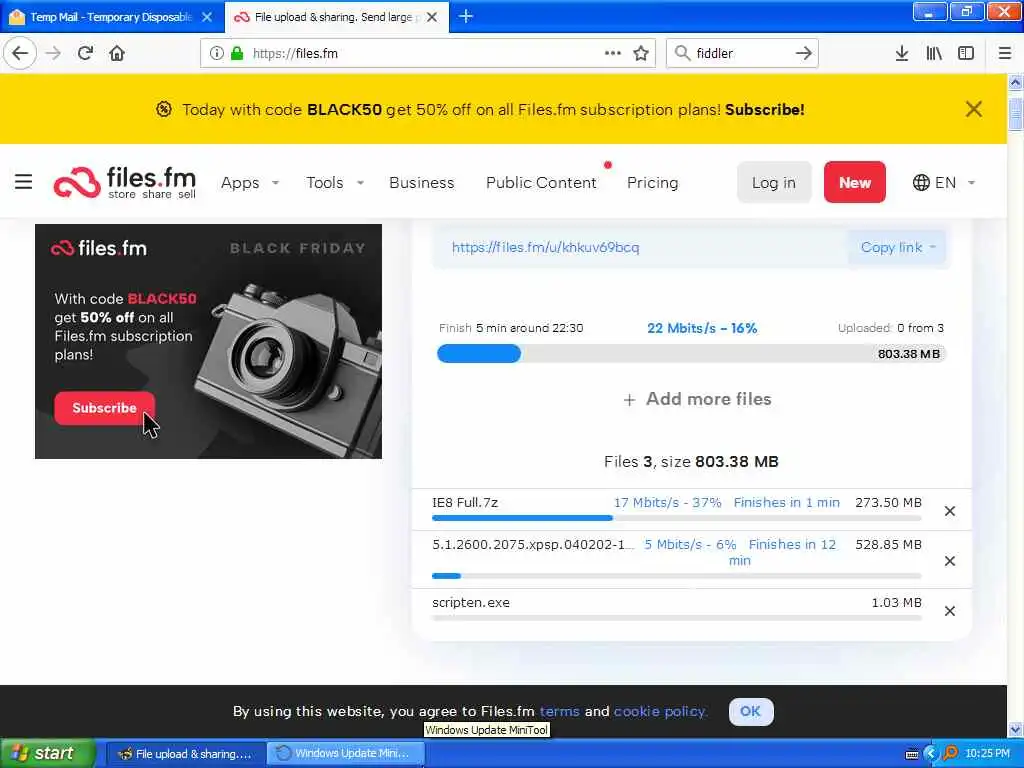Go to the Pricing page
The height and width of the screenshot is (768, 1024).
pyautogui.click(x=652, y=183)
